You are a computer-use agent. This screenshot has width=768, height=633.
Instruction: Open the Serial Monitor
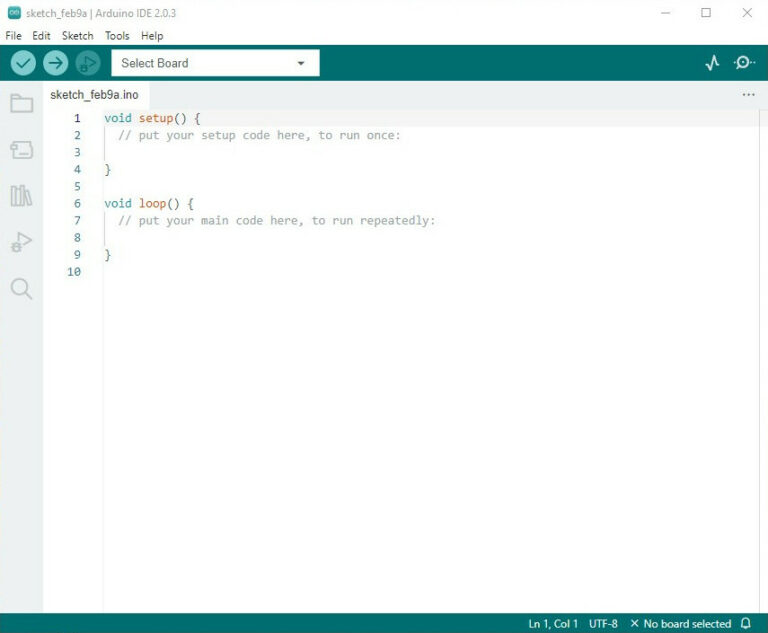(x=745, y=63)
